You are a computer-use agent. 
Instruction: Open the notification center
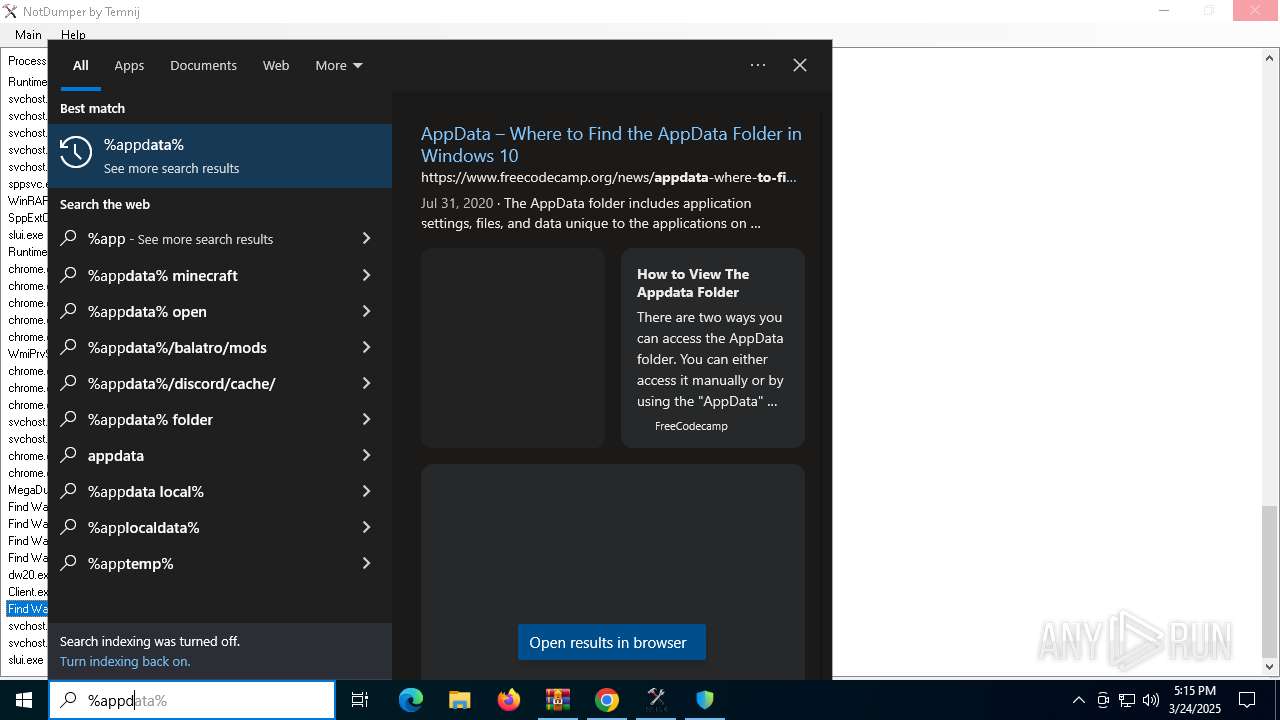[1247, 700]
